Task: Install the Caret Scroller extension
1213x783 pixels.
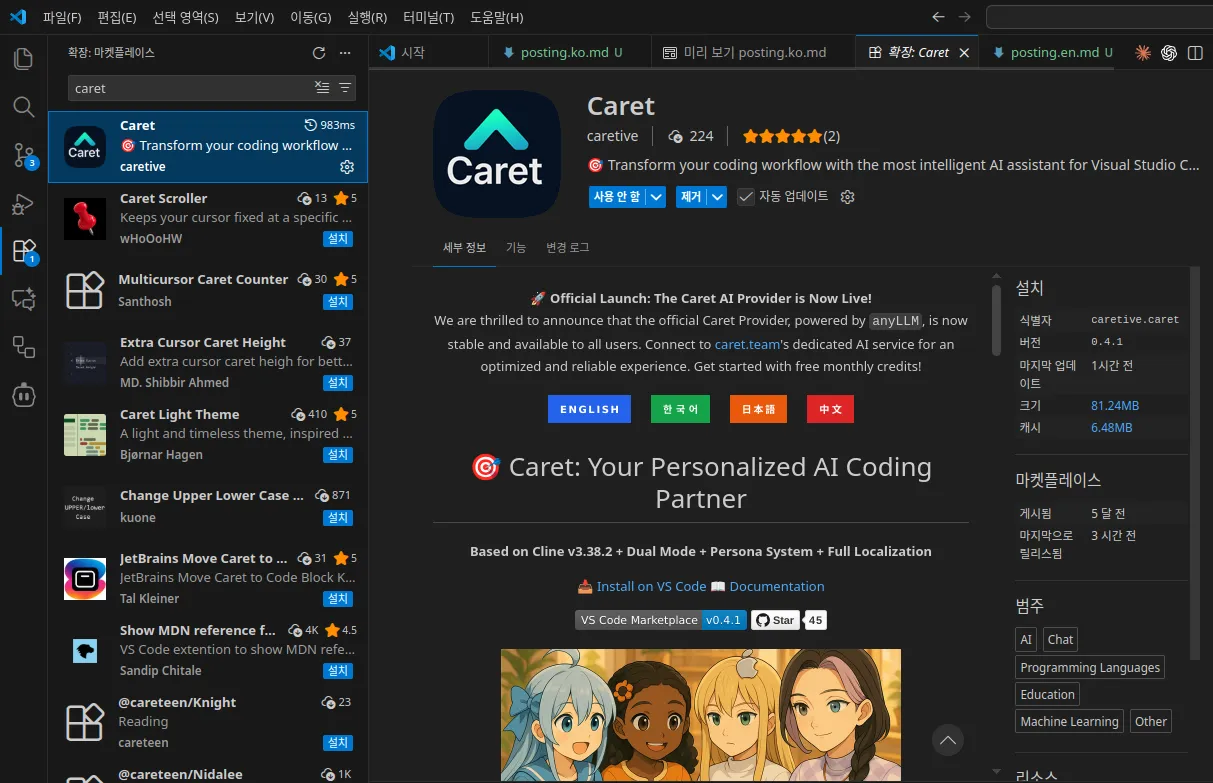Action: click(x=338, y=239)
